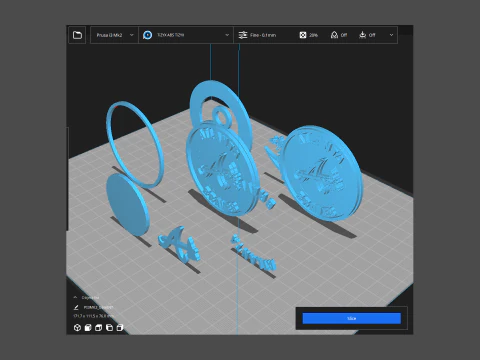Select the standalone letter A logo model
The height and width of the screenshot is (360, 480).
coord(180,245)
